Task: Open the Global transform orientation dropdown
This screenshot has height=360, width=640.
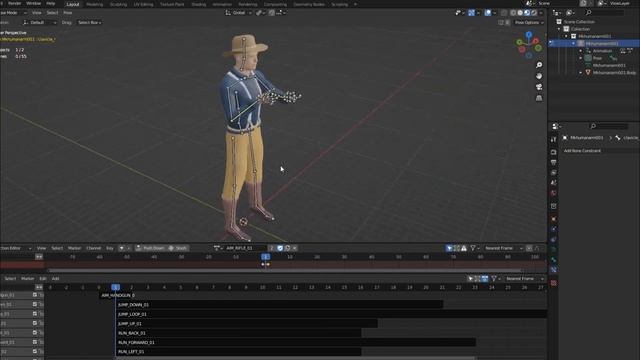Action: (239, 13)
